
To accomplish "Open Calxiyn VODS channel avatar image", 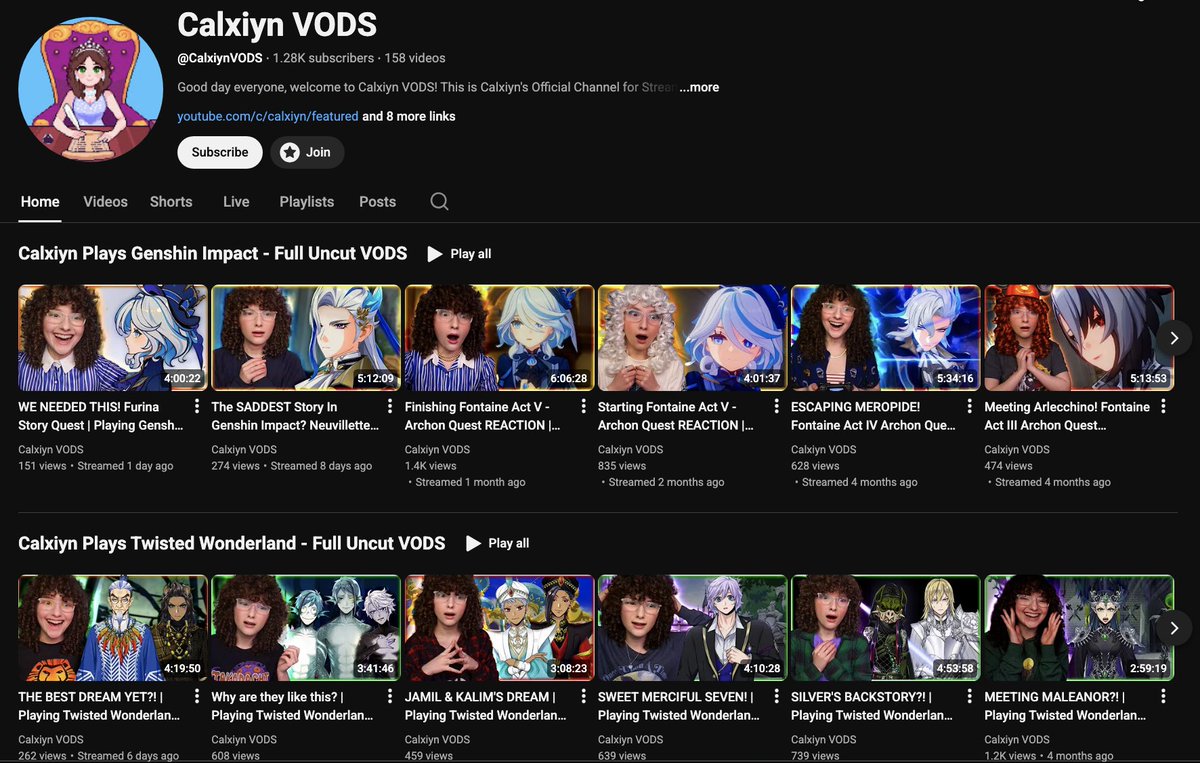I will [91, 88].
